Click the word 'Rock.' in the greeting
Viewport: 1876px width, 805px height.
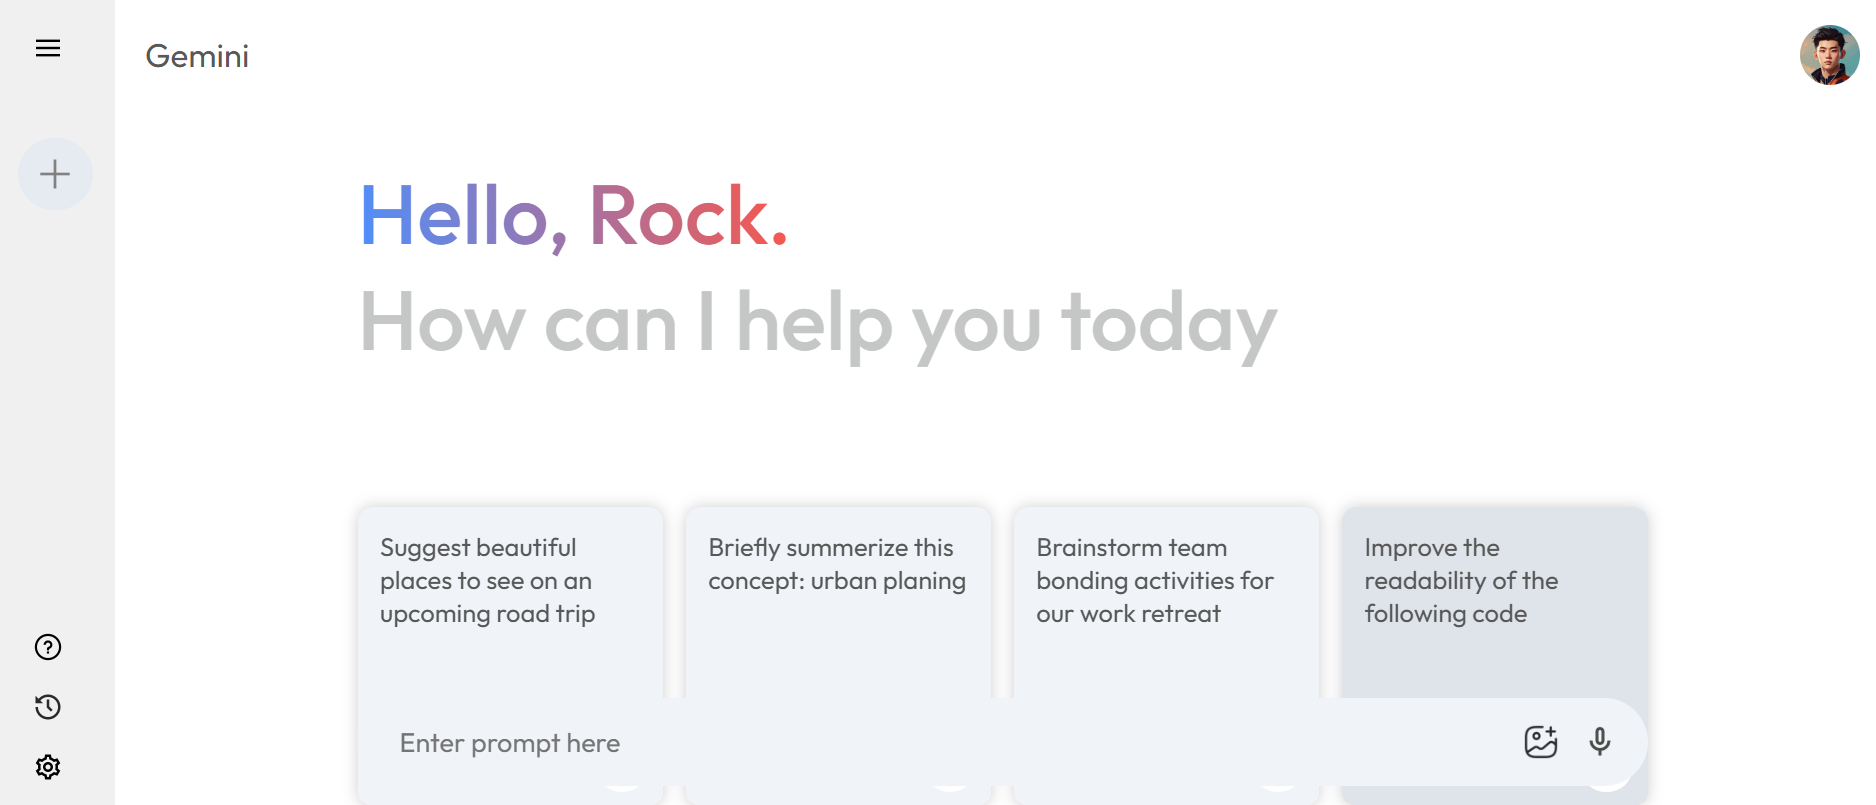[x=689, y=216]
